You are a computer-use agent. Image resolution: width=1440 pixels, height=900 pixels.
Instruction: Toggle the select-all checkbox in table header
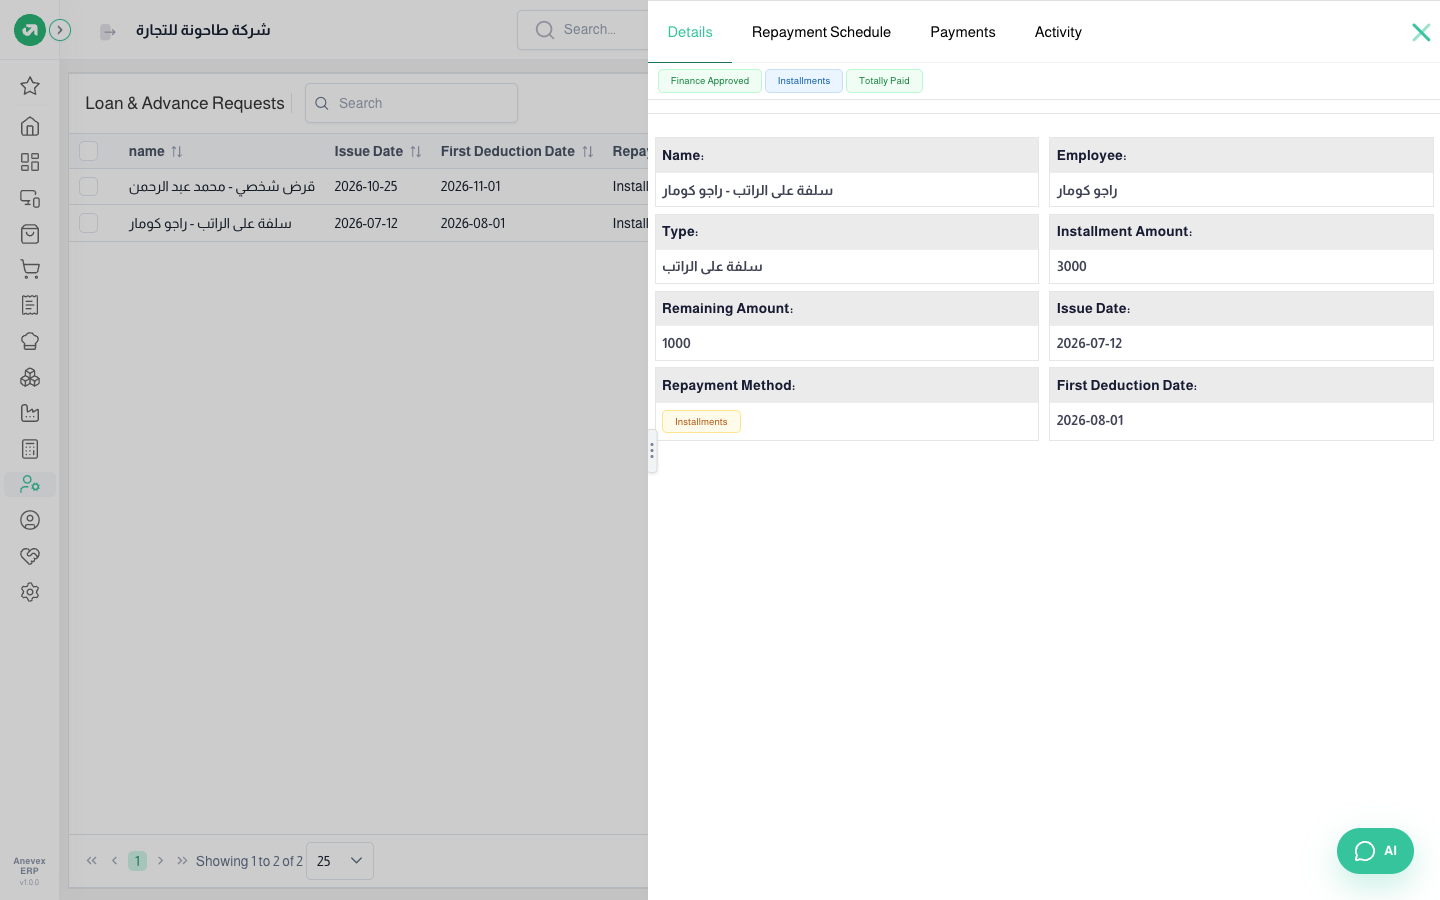pyautogui.click(x=89, y=151)
